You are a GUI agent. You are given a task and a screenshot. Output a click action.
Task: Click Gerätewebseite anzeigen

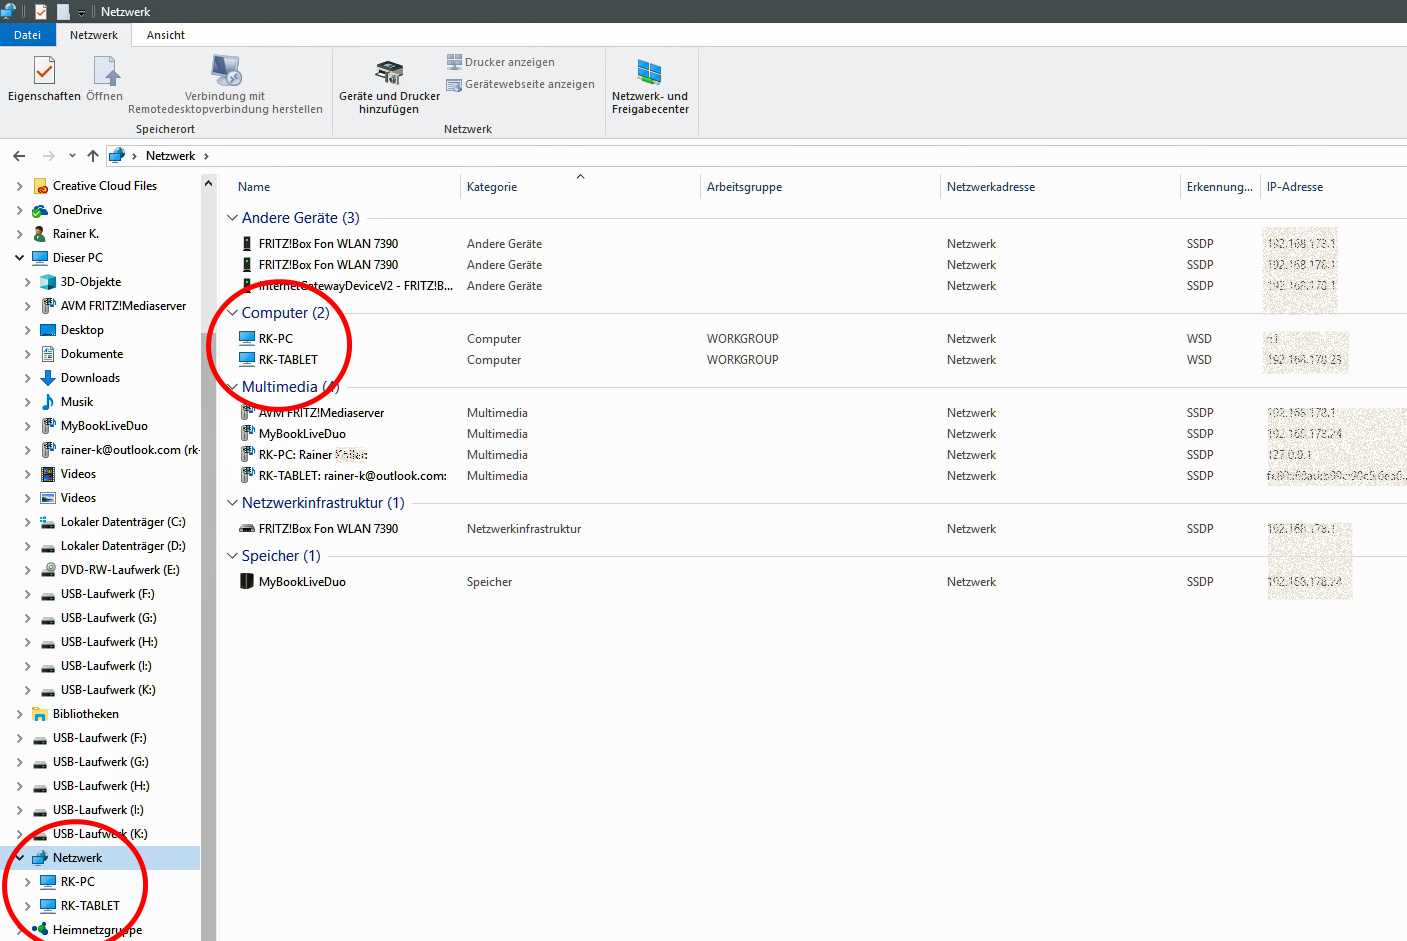(x=520, y=84)
